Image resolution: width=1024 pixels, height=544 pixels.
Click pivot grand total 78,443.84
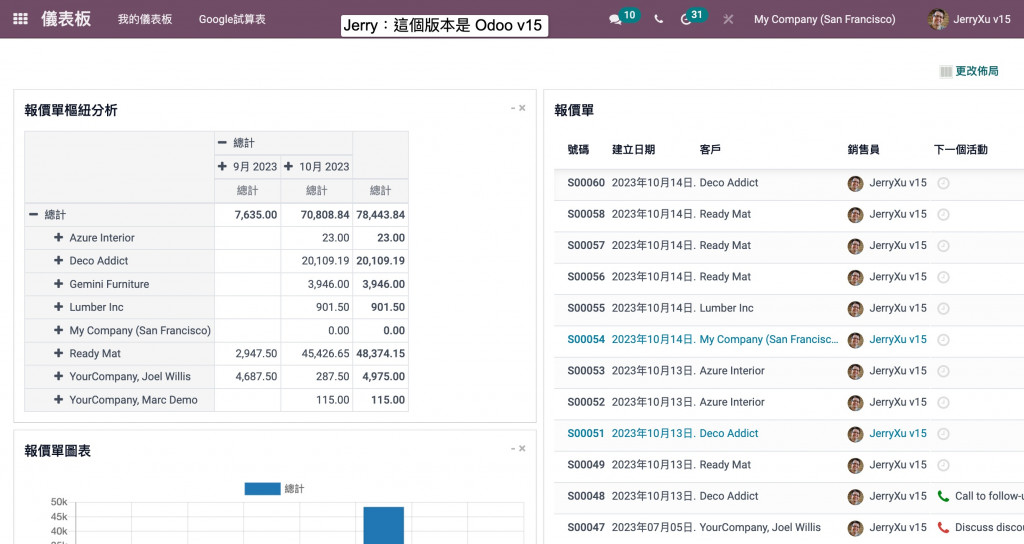[380, 215]
